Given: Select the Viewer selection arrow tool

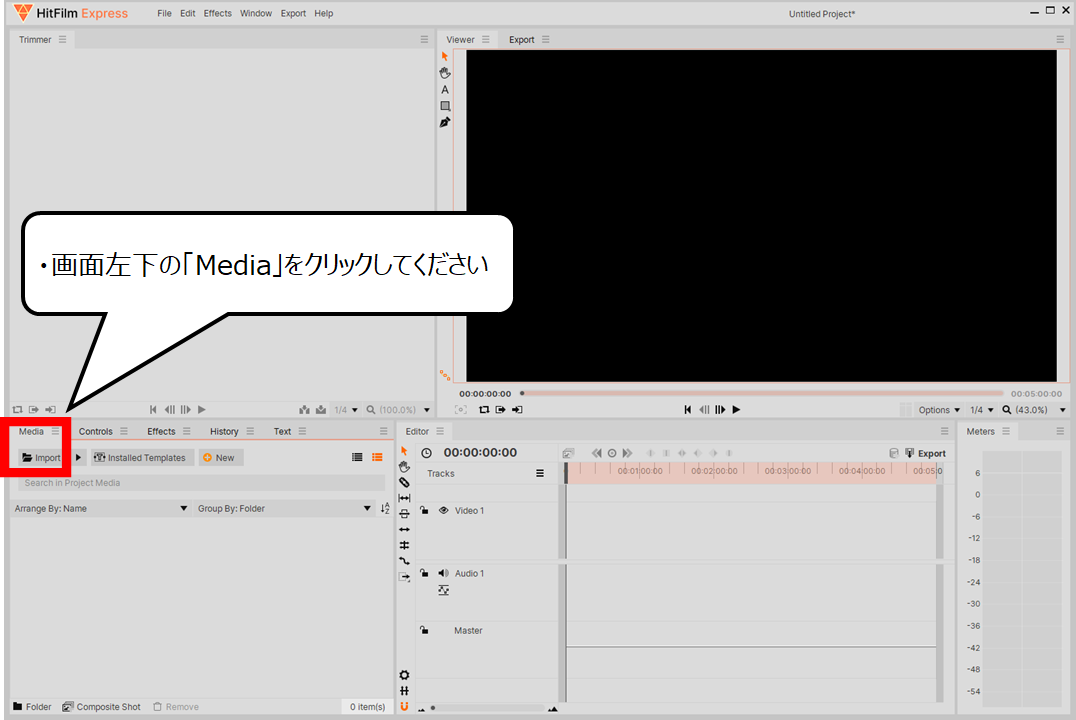Looking at the screenshot, I should click(445, 56).
